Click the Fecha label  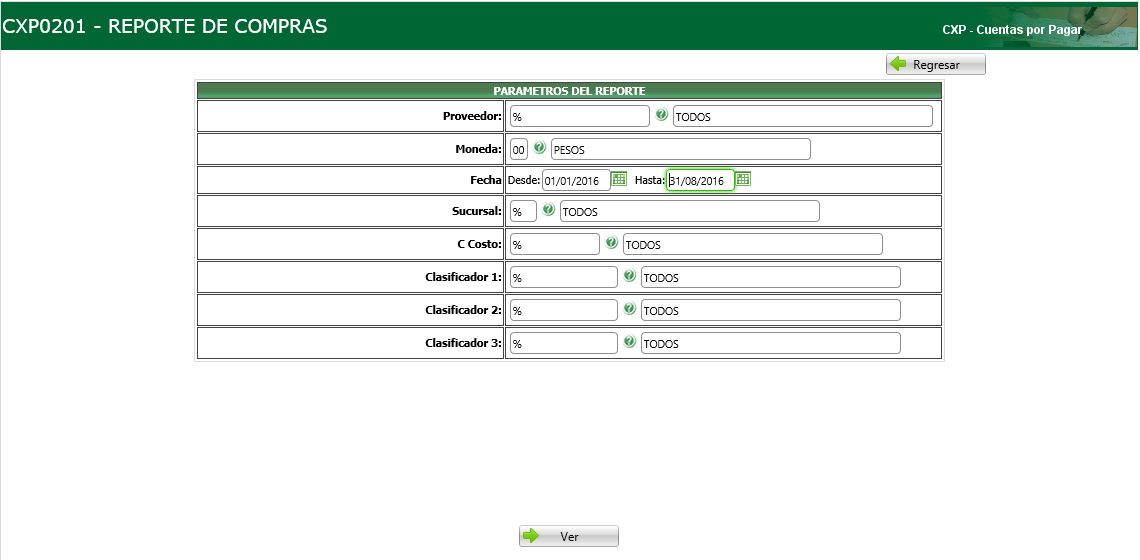(487, 180)
